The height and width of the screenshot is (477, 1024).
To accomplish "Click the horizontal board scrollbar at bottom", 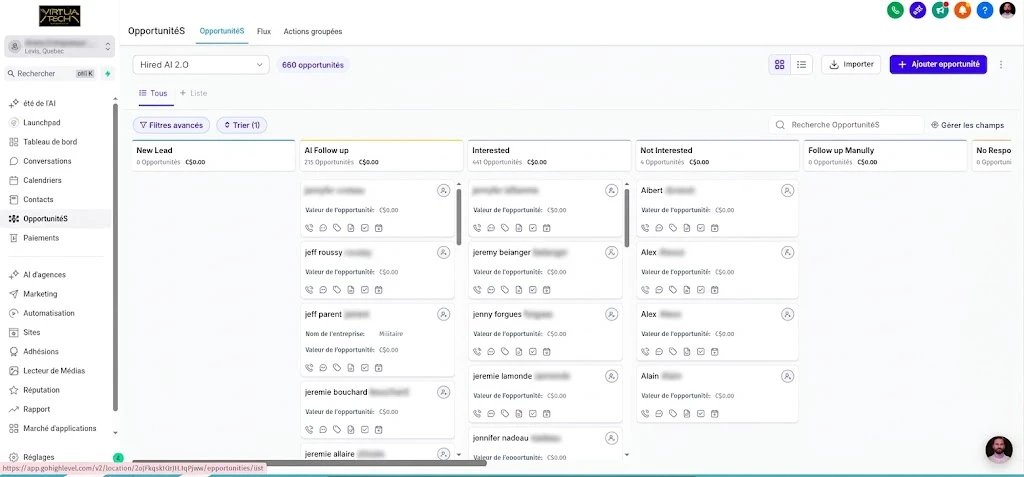I will coord(309,463).
